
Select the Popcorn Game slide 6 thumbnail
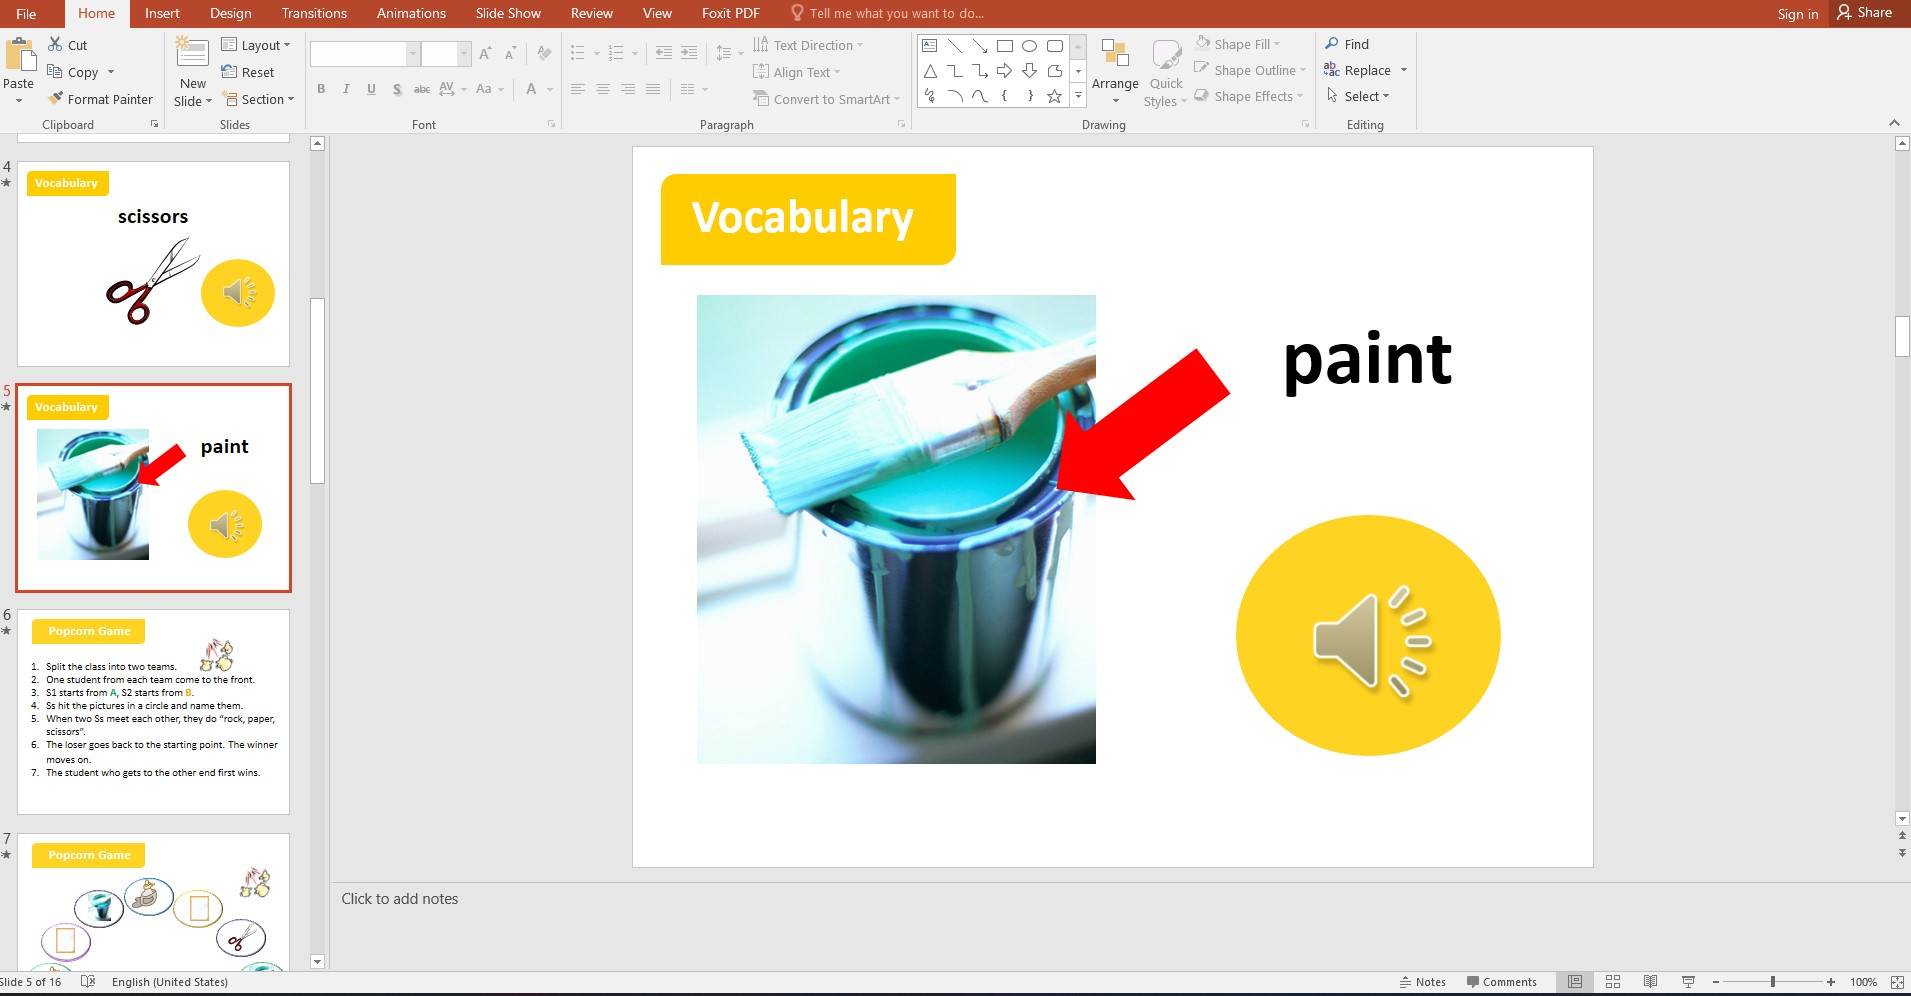(153, 711)
